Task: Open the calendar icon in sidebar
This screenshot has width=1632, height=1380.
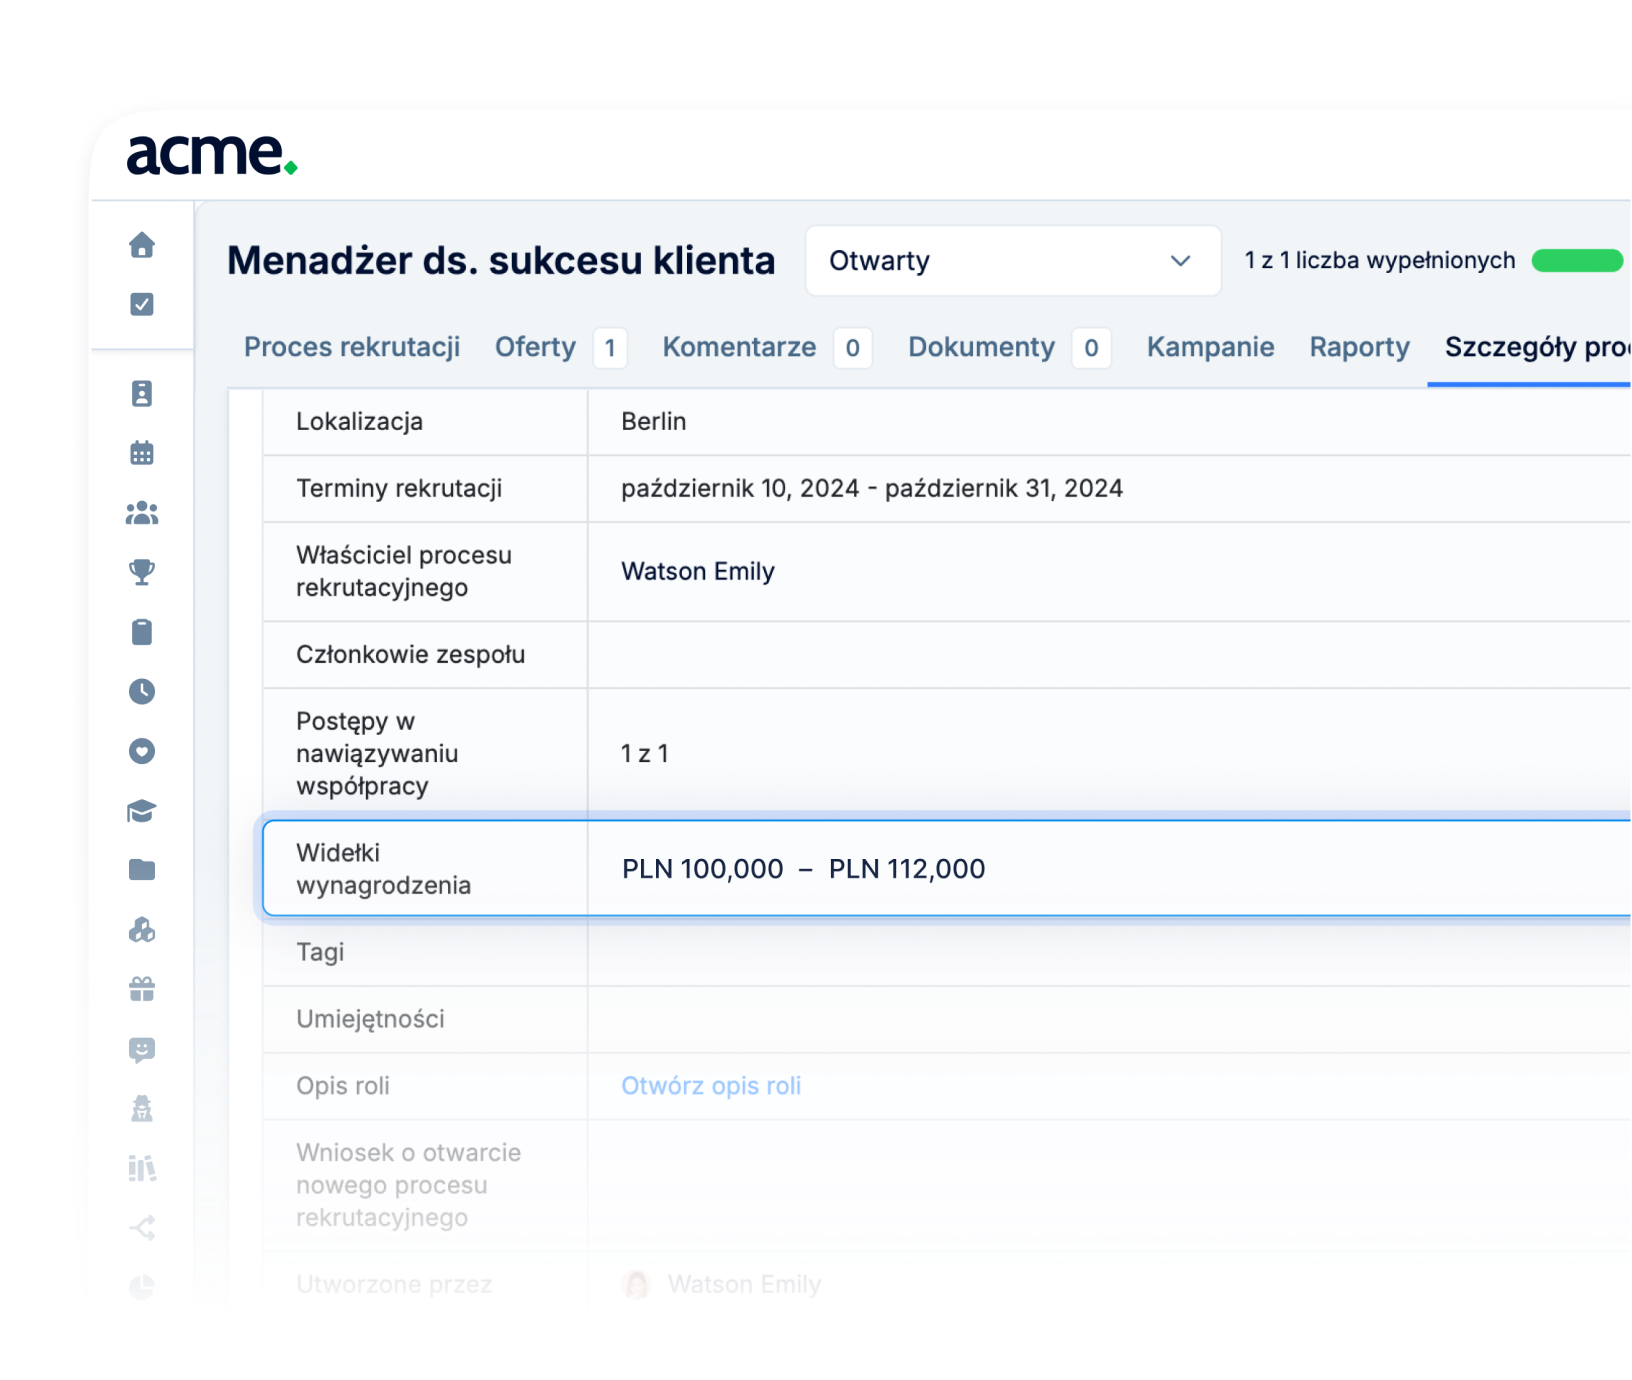Action: click(142, 453)
